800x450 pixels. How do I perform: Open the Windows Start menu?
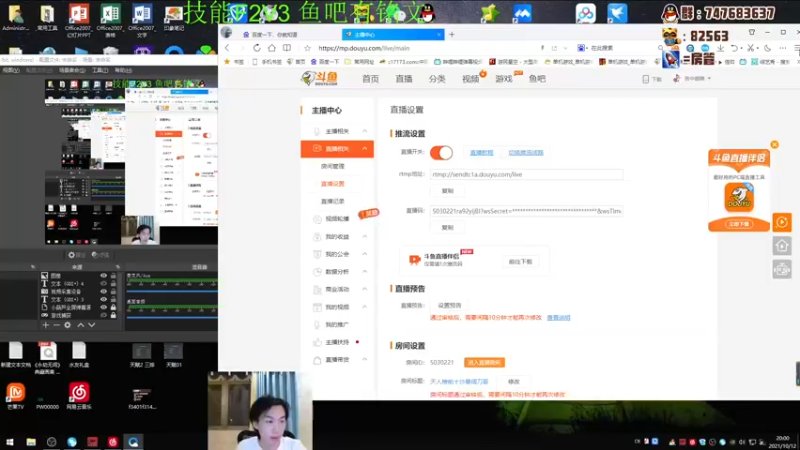coord(10,442)
